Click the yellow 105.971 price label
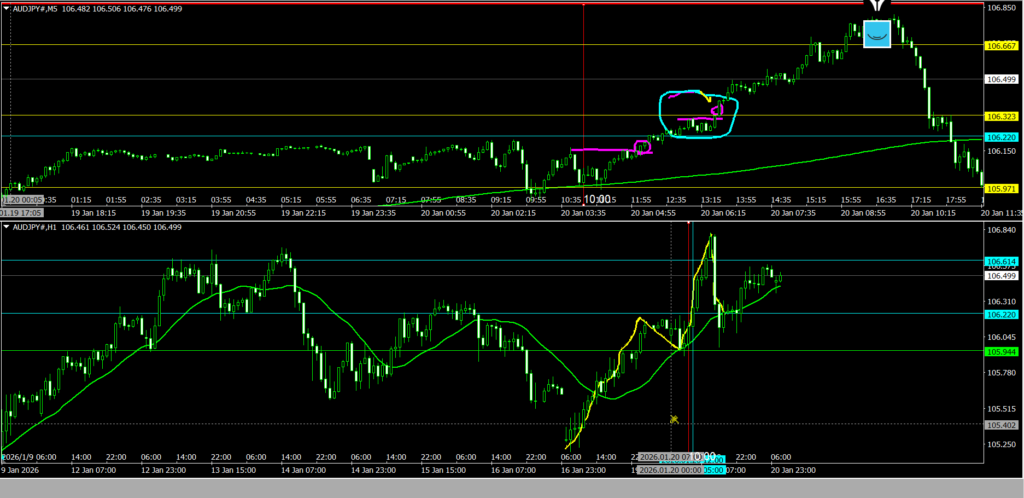Image resolution: width=1024 pixels, height=498 pixels. pos(1001,187)
